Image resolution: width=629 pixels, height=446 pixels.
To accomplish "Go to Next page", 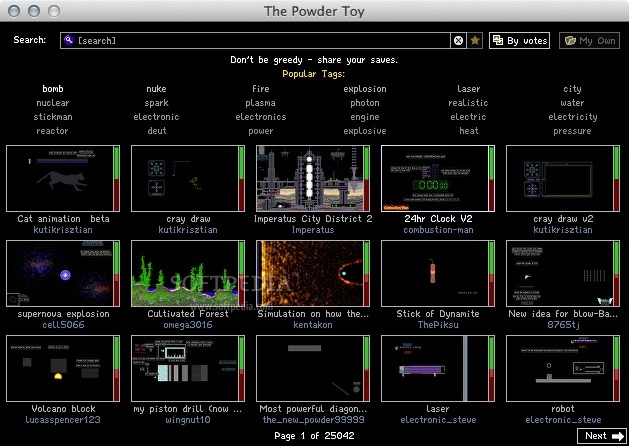I will tap(602, 436).
